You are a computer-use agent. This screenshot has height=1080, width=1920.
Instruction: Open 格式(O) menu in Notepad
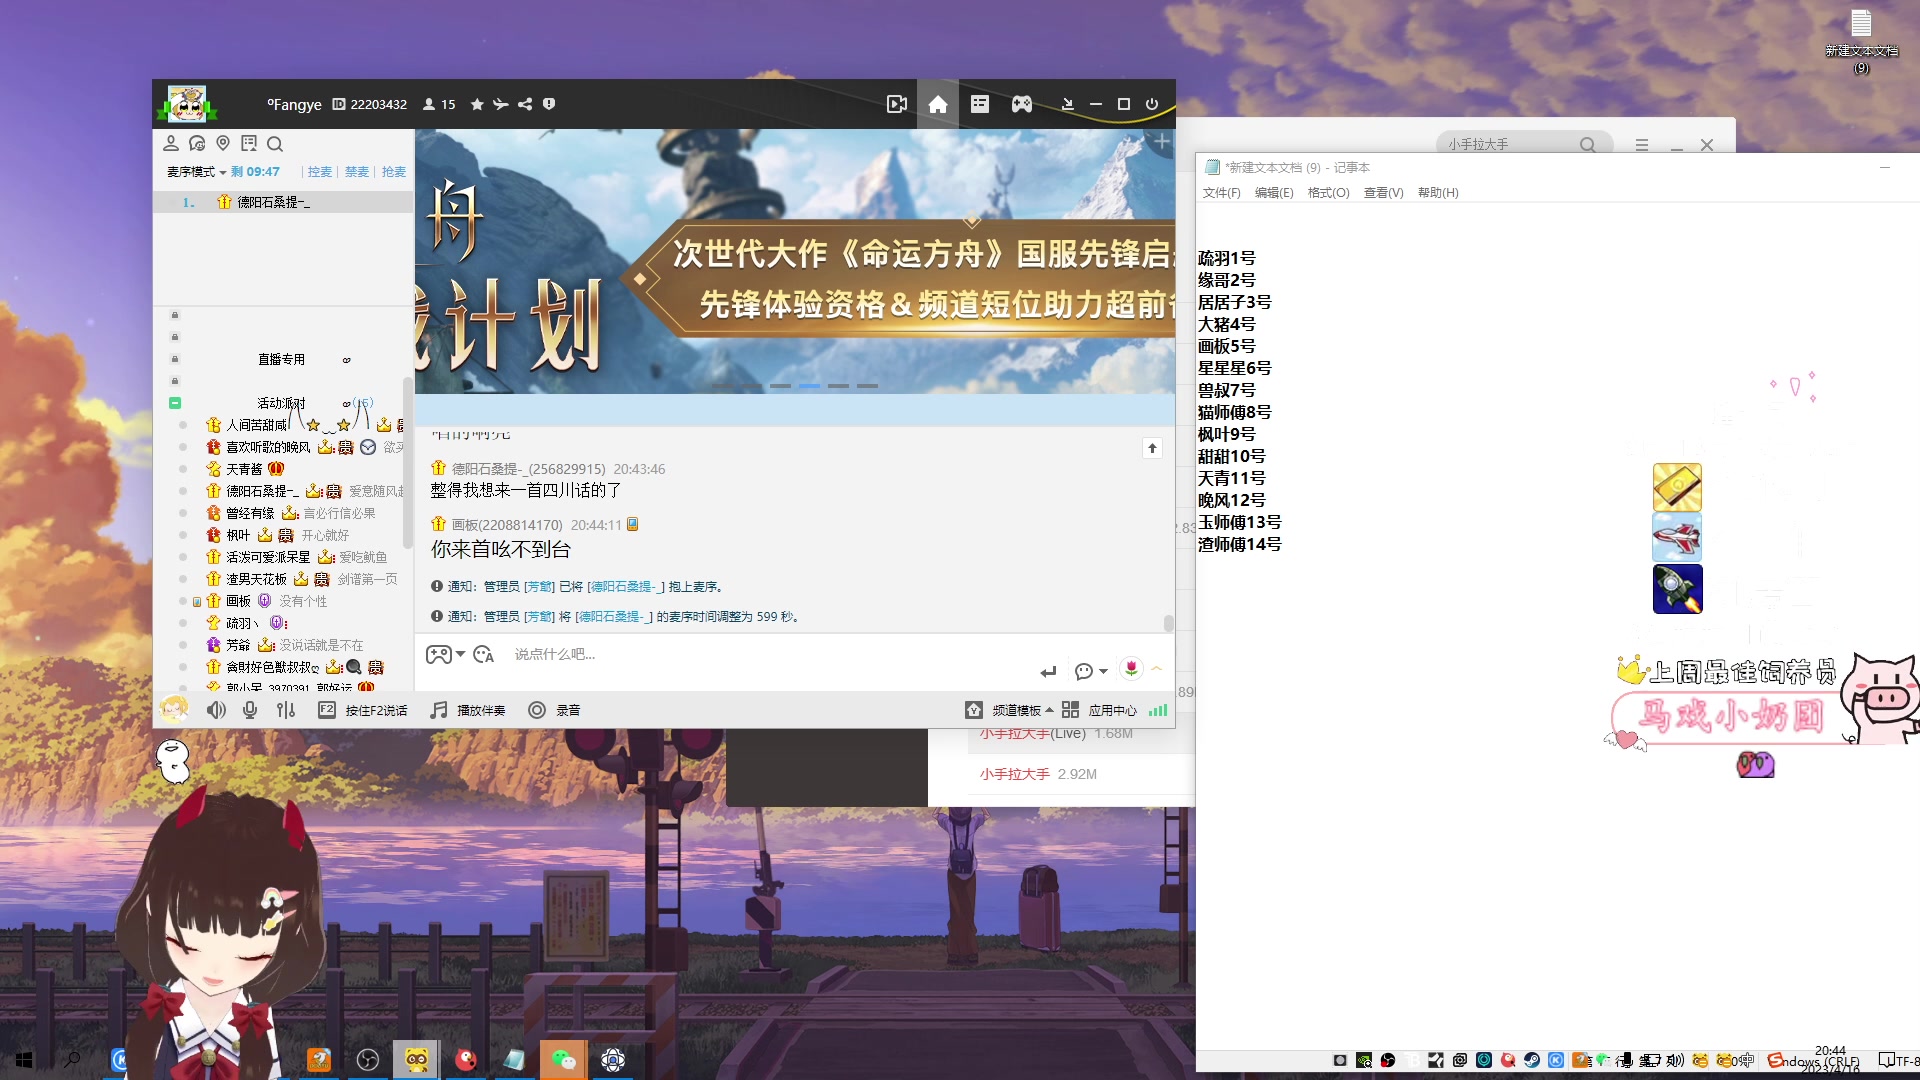[1328, 193]
